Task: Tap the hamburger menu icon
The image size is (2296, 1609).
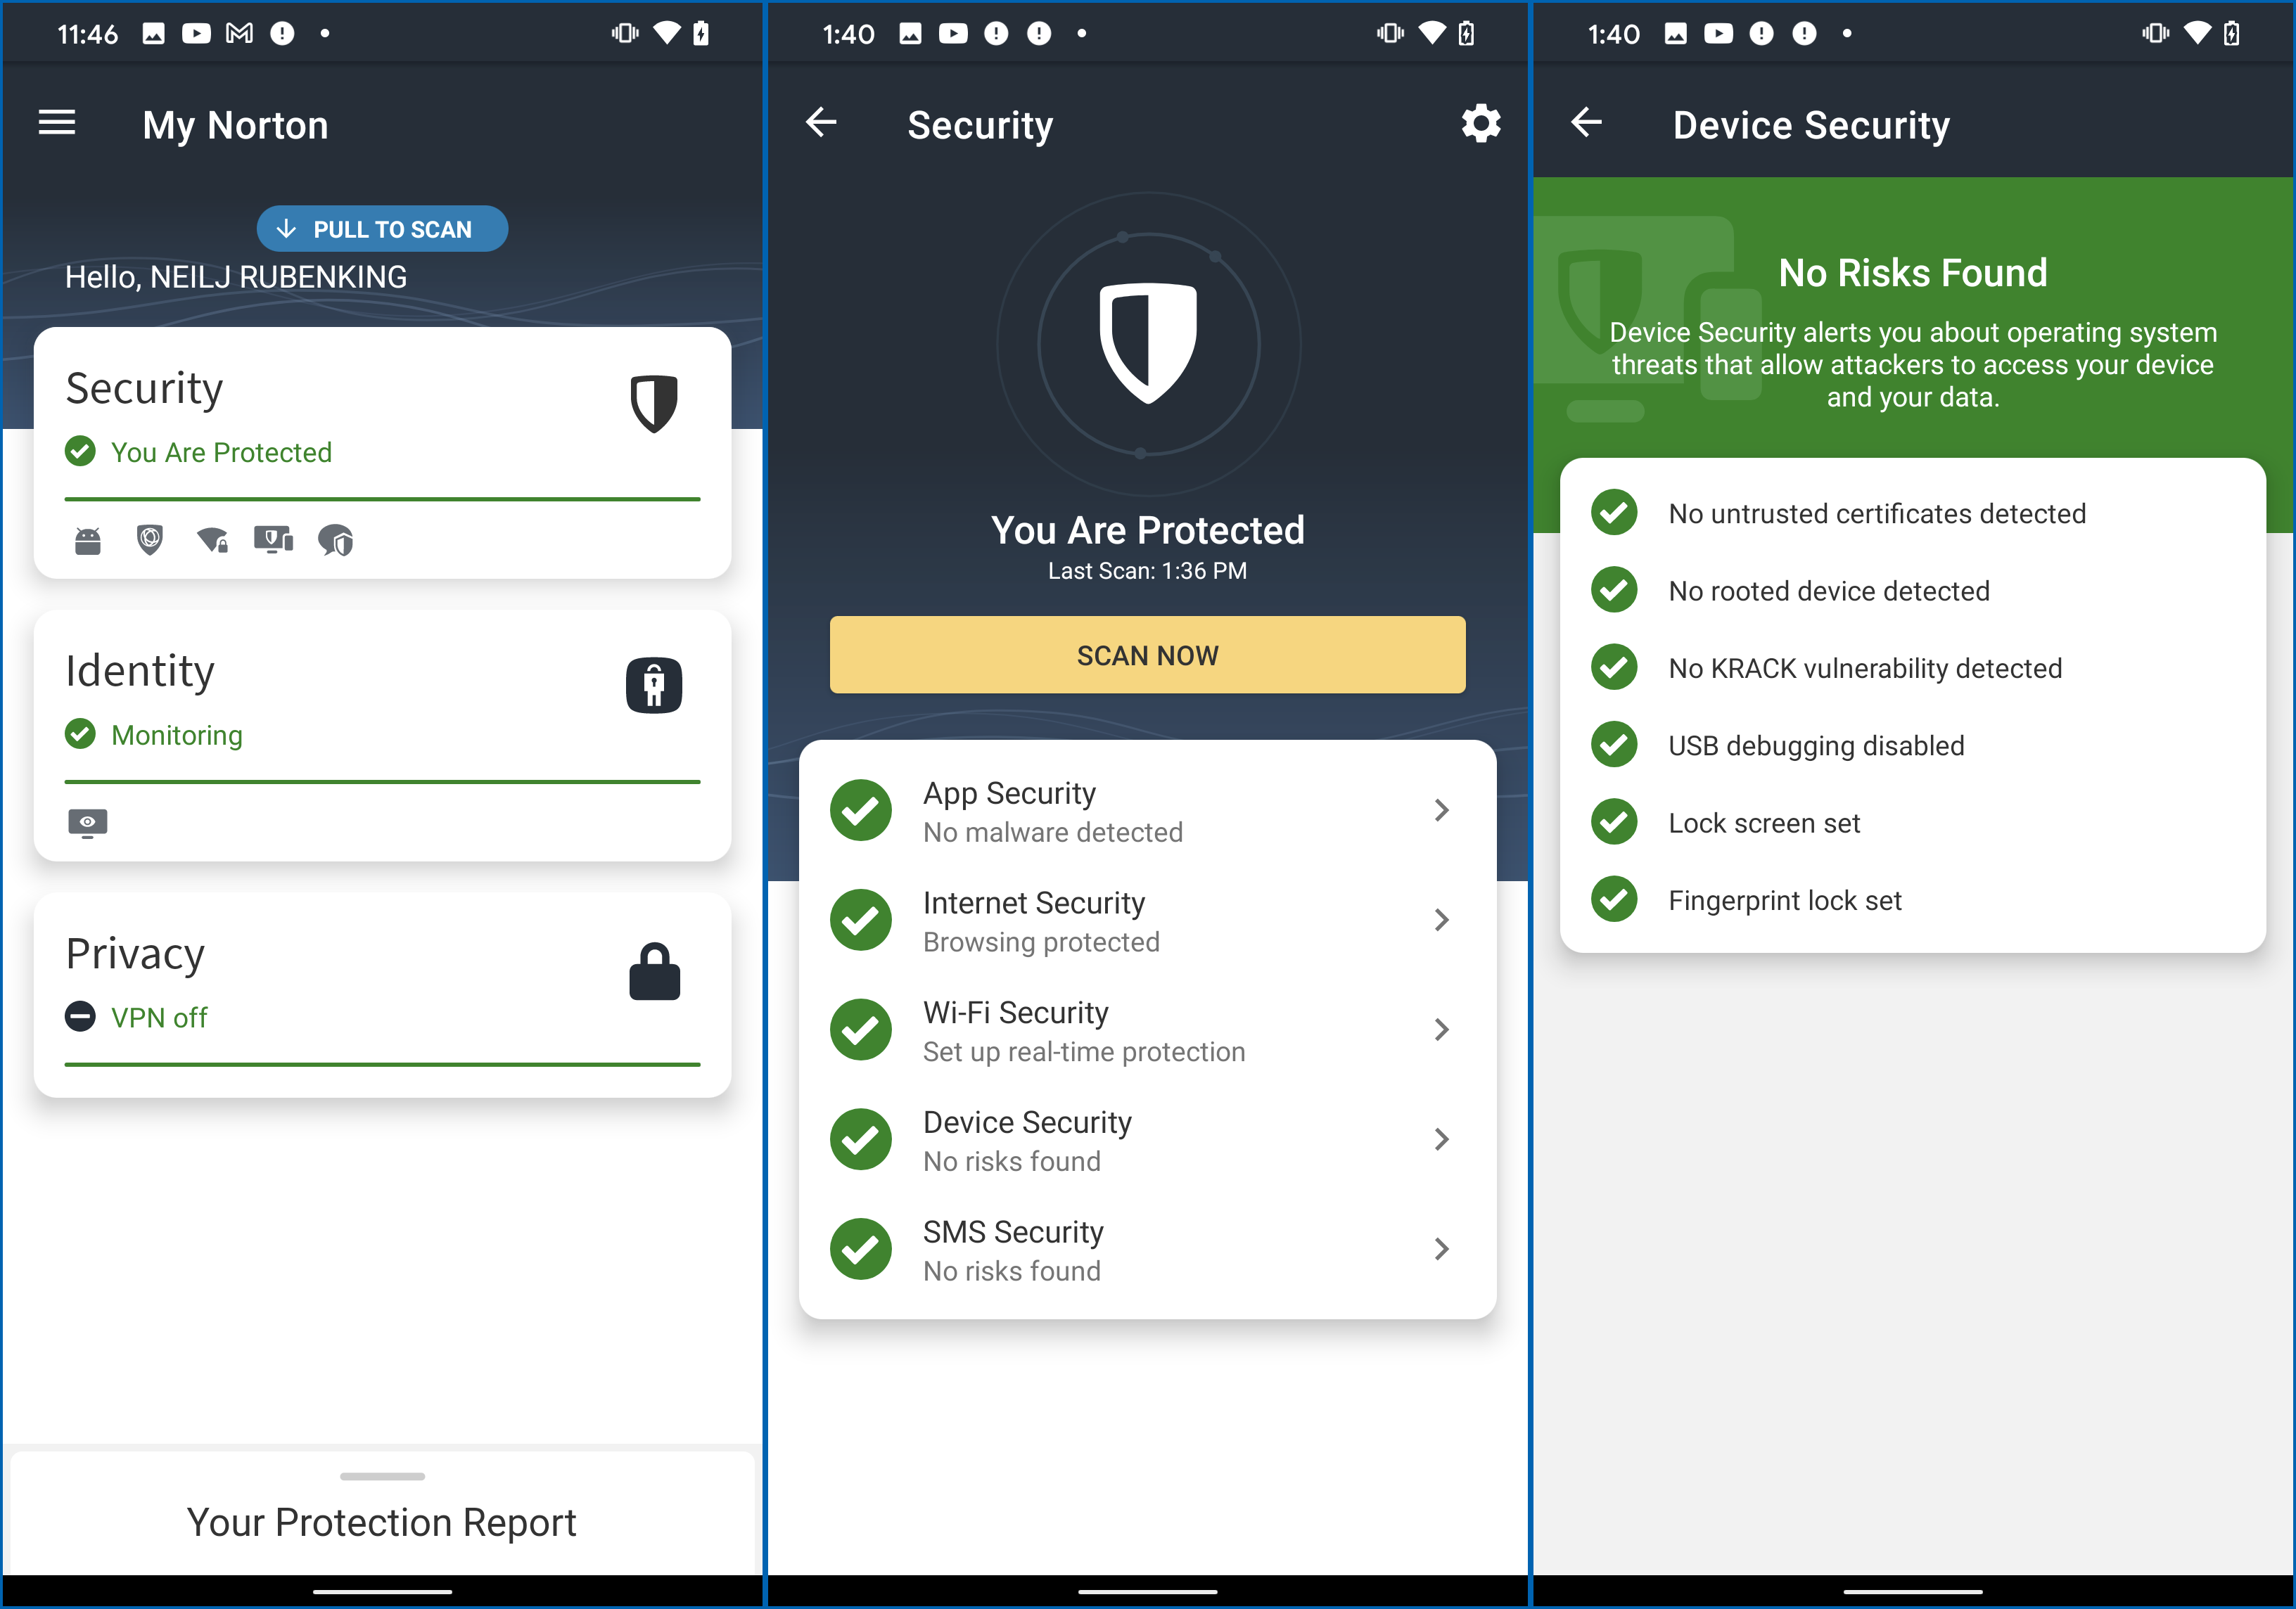Action: point(58,122)
